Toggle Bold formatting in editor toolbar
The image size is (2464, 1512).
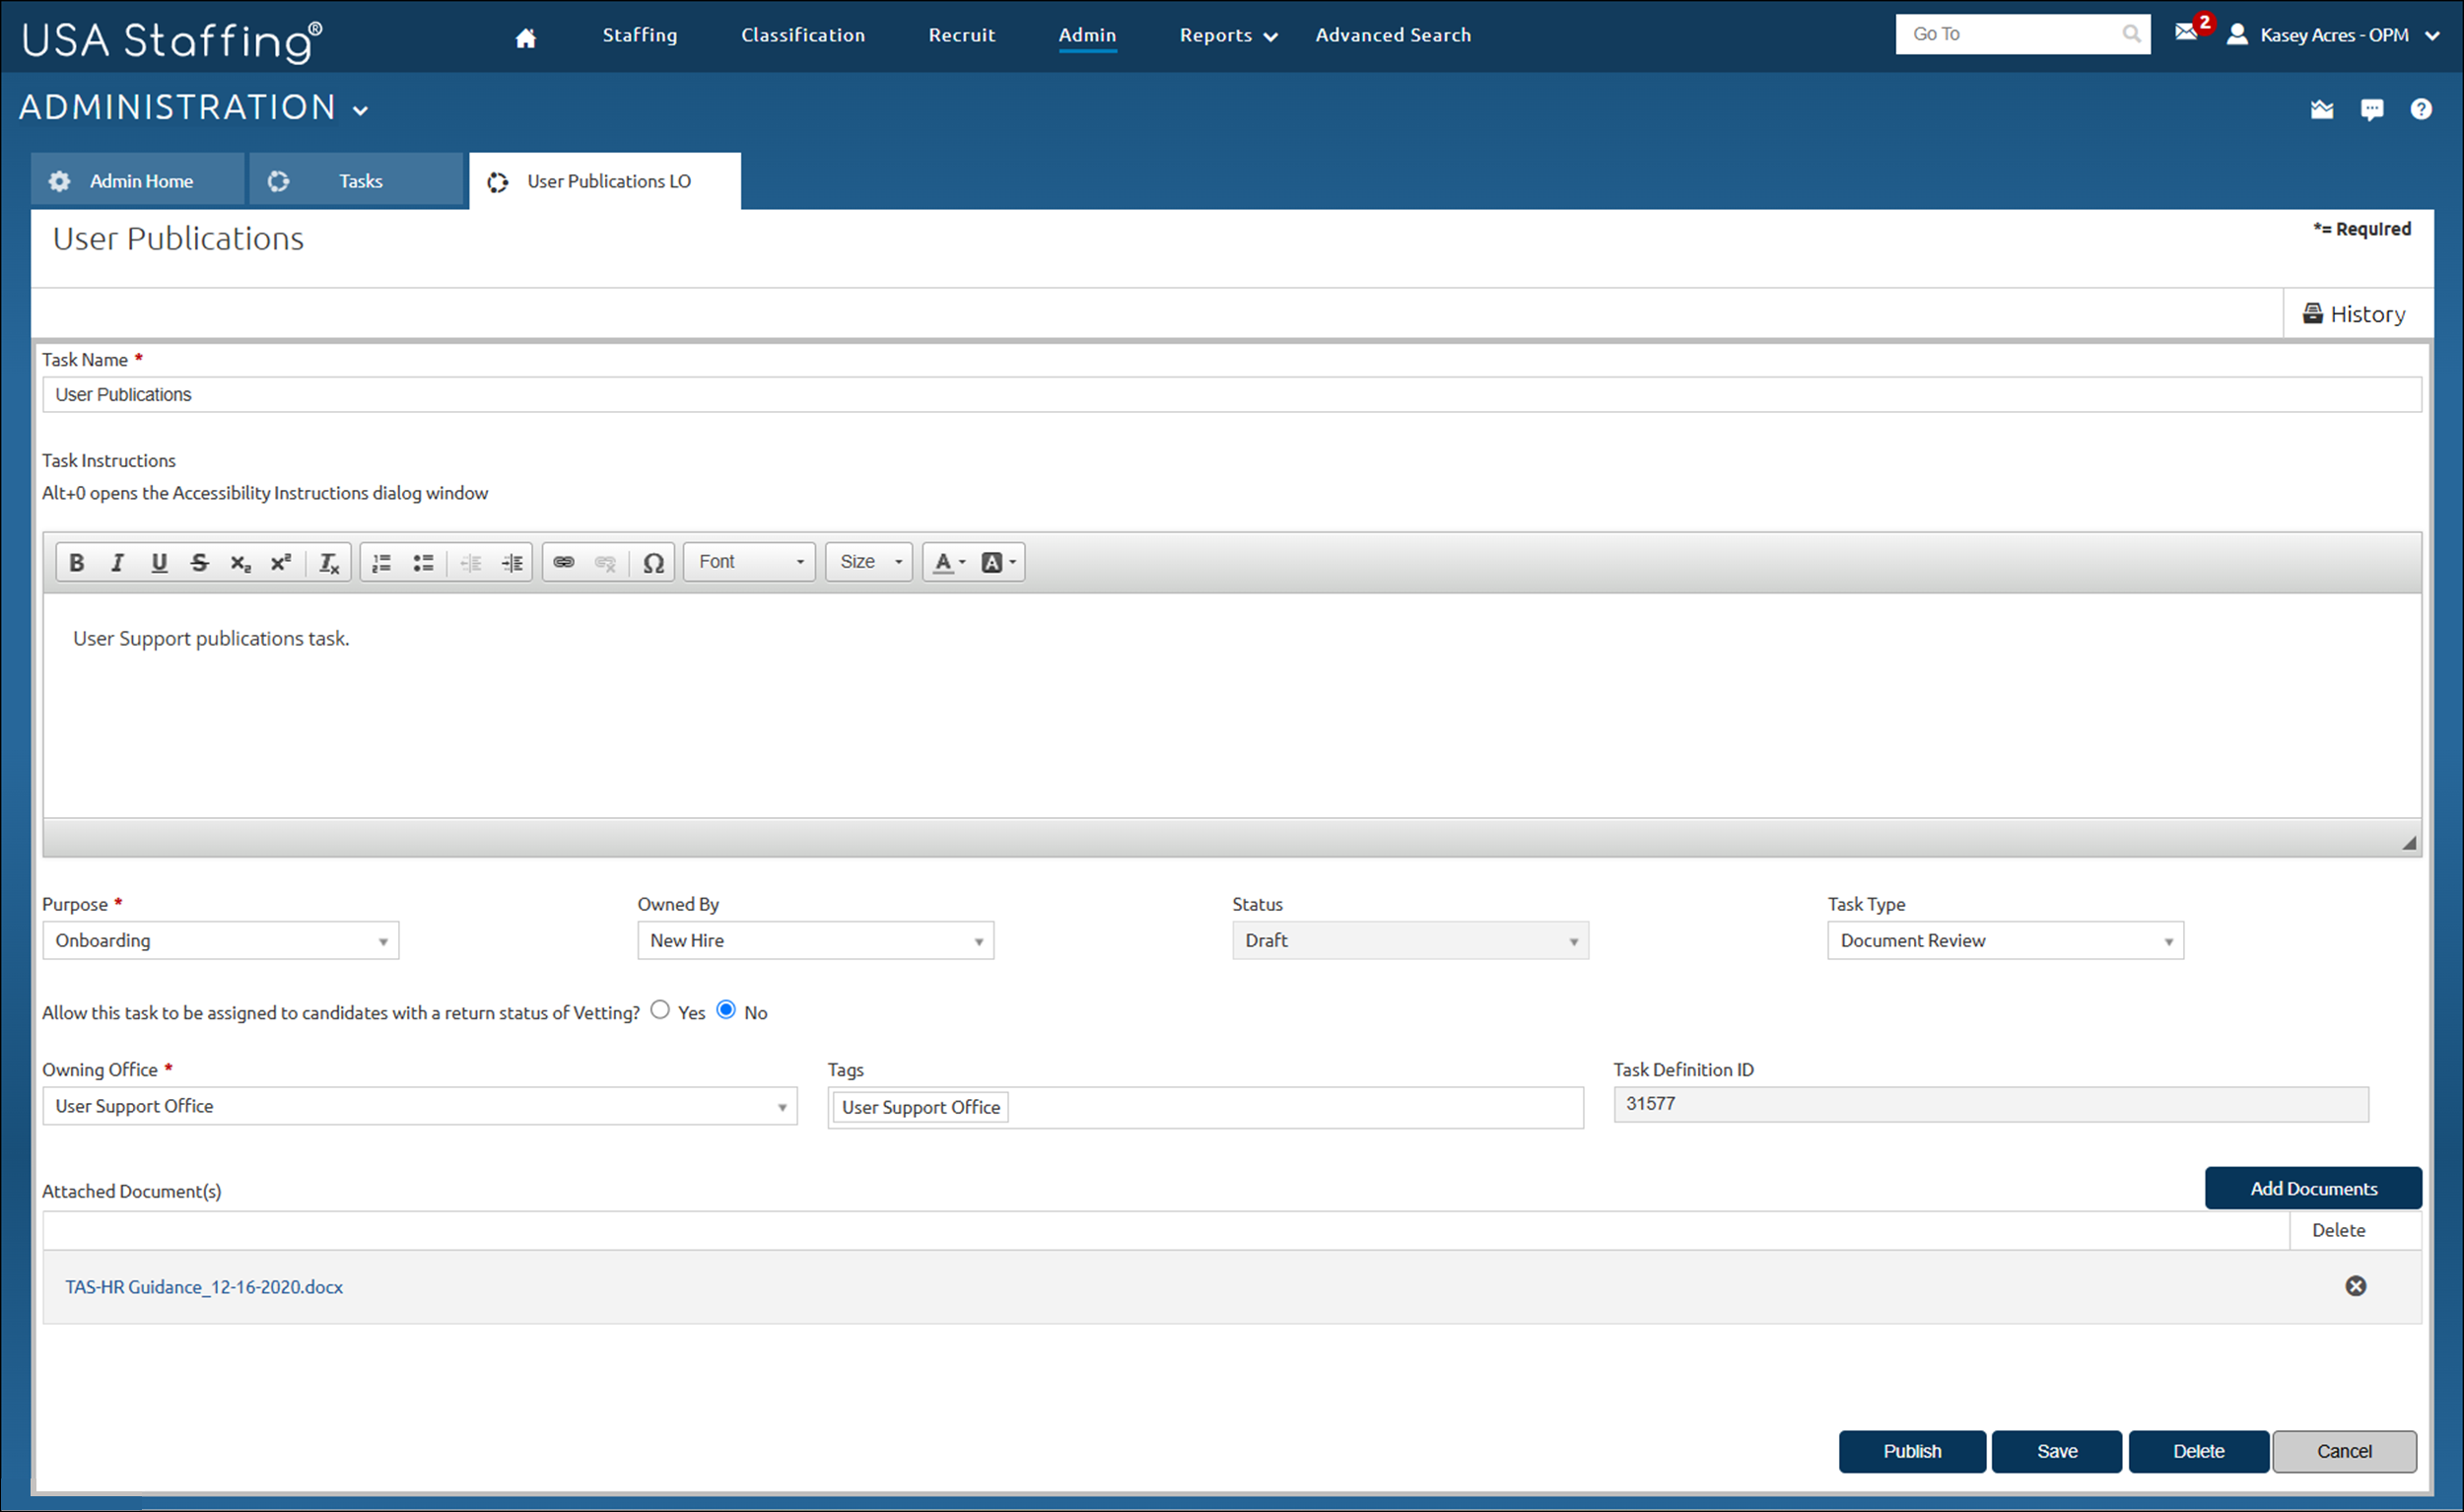coord(76,562)
